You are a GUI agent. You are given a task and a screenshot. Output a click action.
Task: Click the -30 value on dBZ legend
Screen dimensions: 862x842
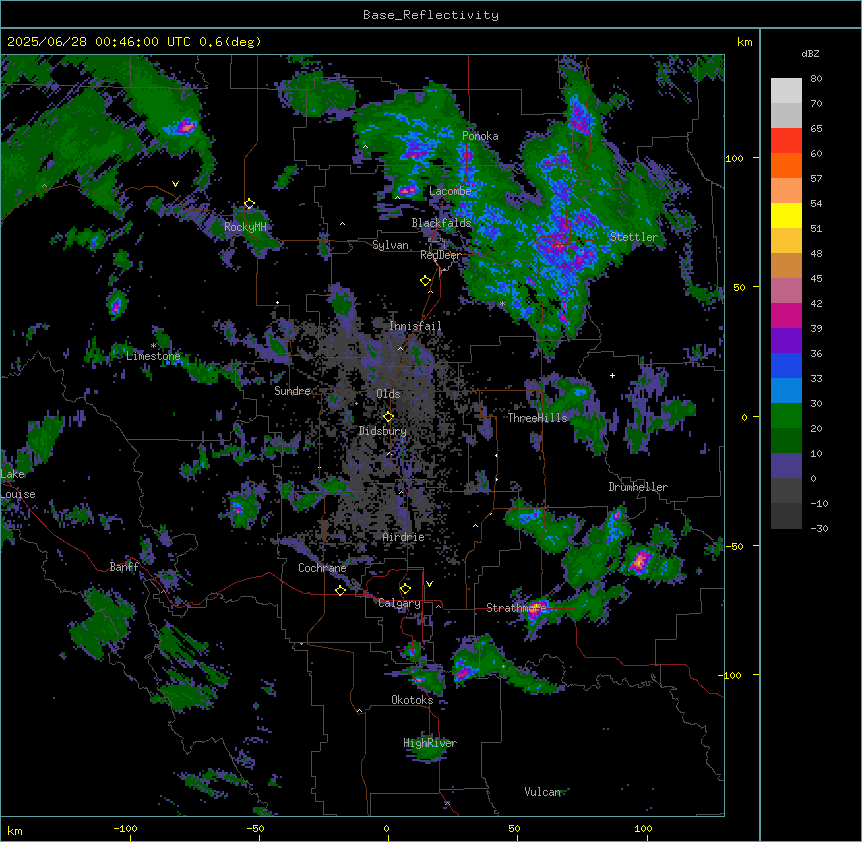819,529
